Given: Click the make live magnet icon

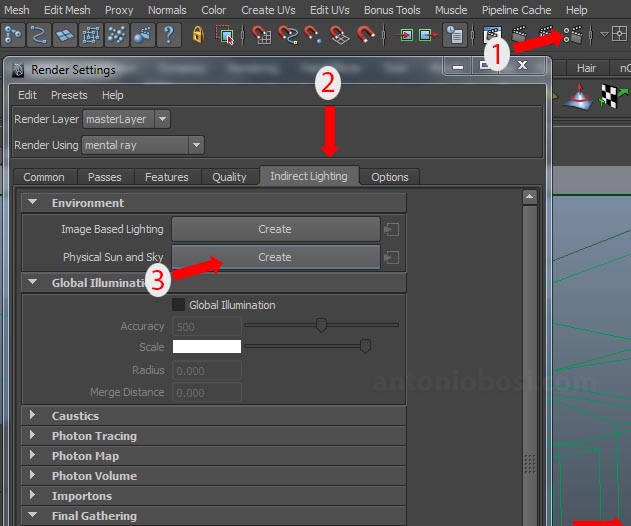Looking at the screenshot, I should [365, 35].
